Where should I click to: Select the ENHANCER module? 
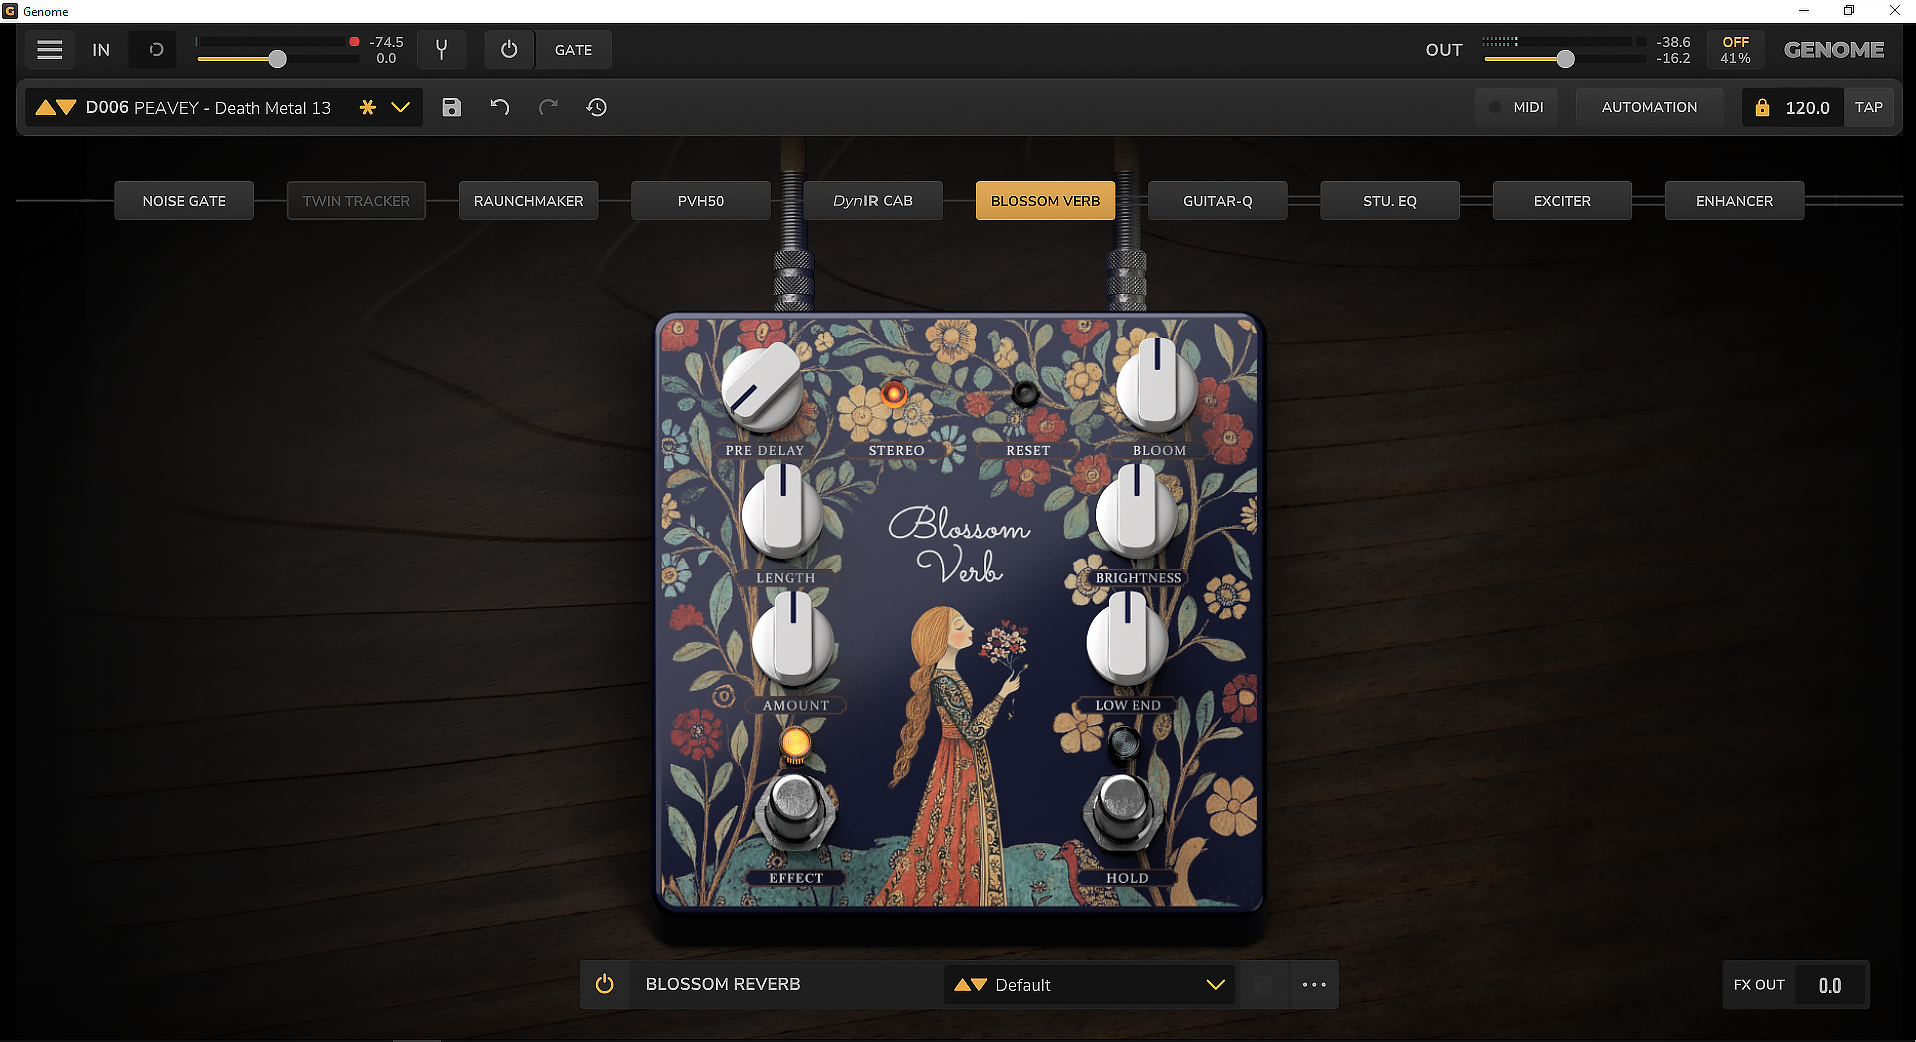pos(1735,201)
